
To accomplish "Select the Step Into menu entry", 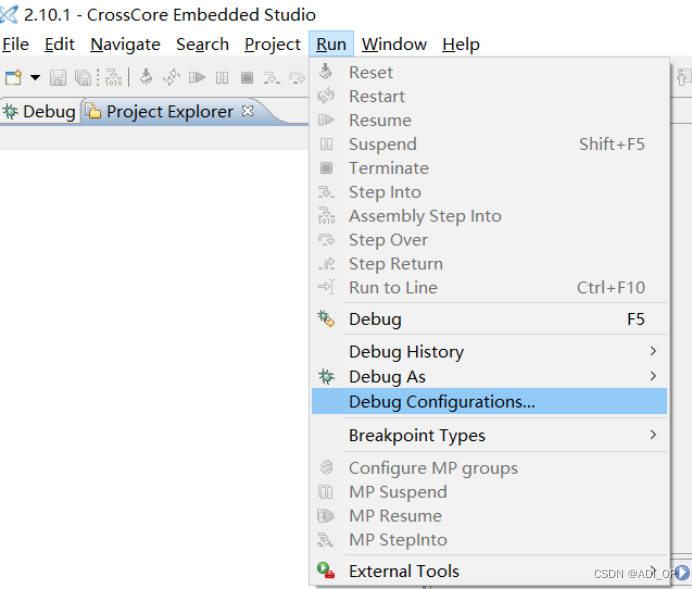I will 489,192.
